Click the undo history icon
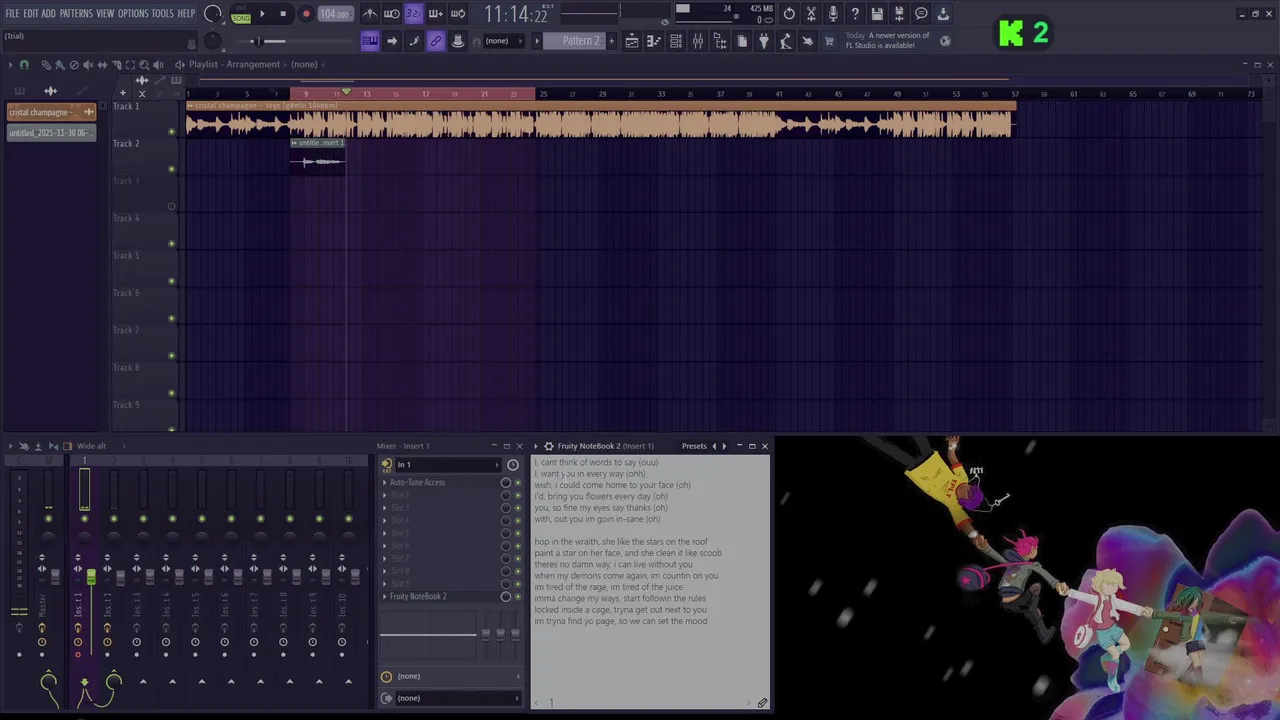1280x720 pixels. pyautogui.click(x=789, y=14)
